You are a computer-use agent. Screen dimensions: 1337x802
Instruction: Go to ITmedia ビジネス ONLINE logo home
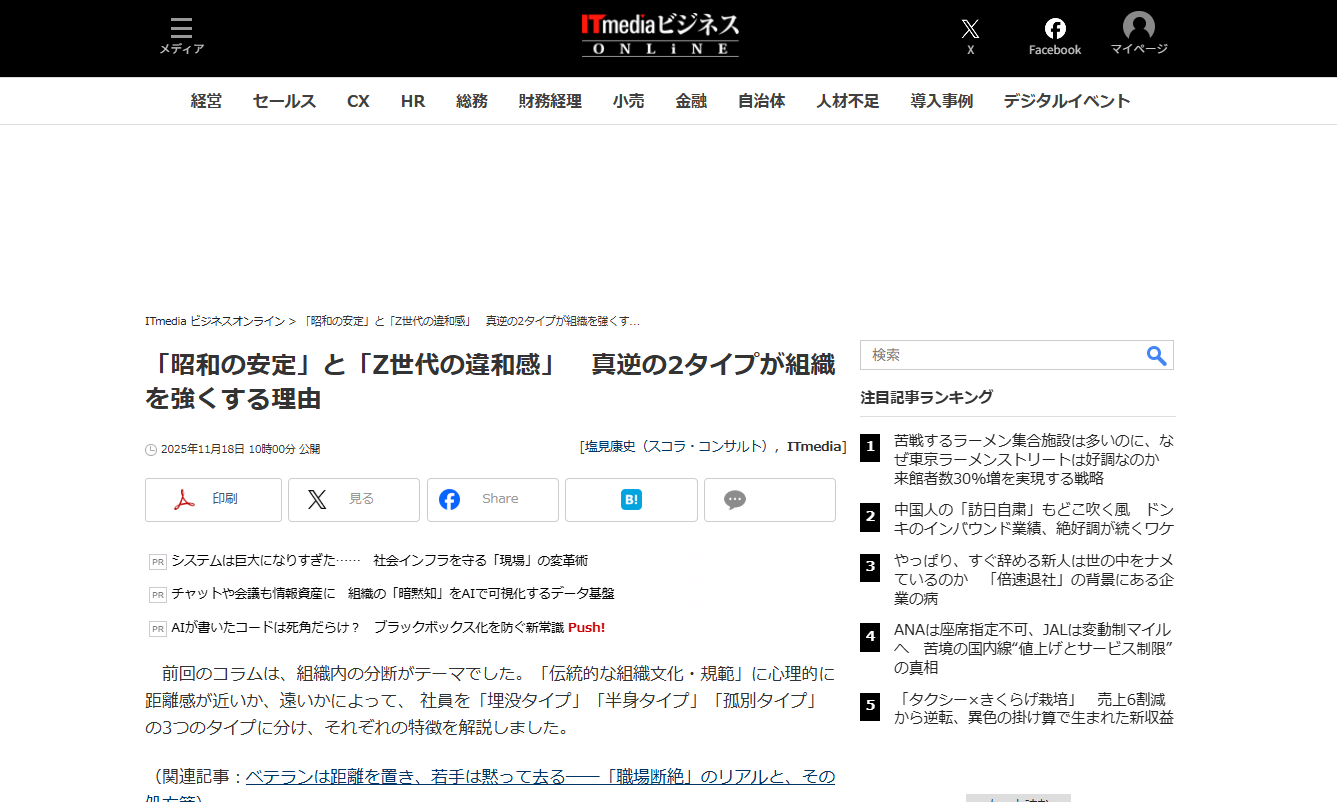coord(660,35)
